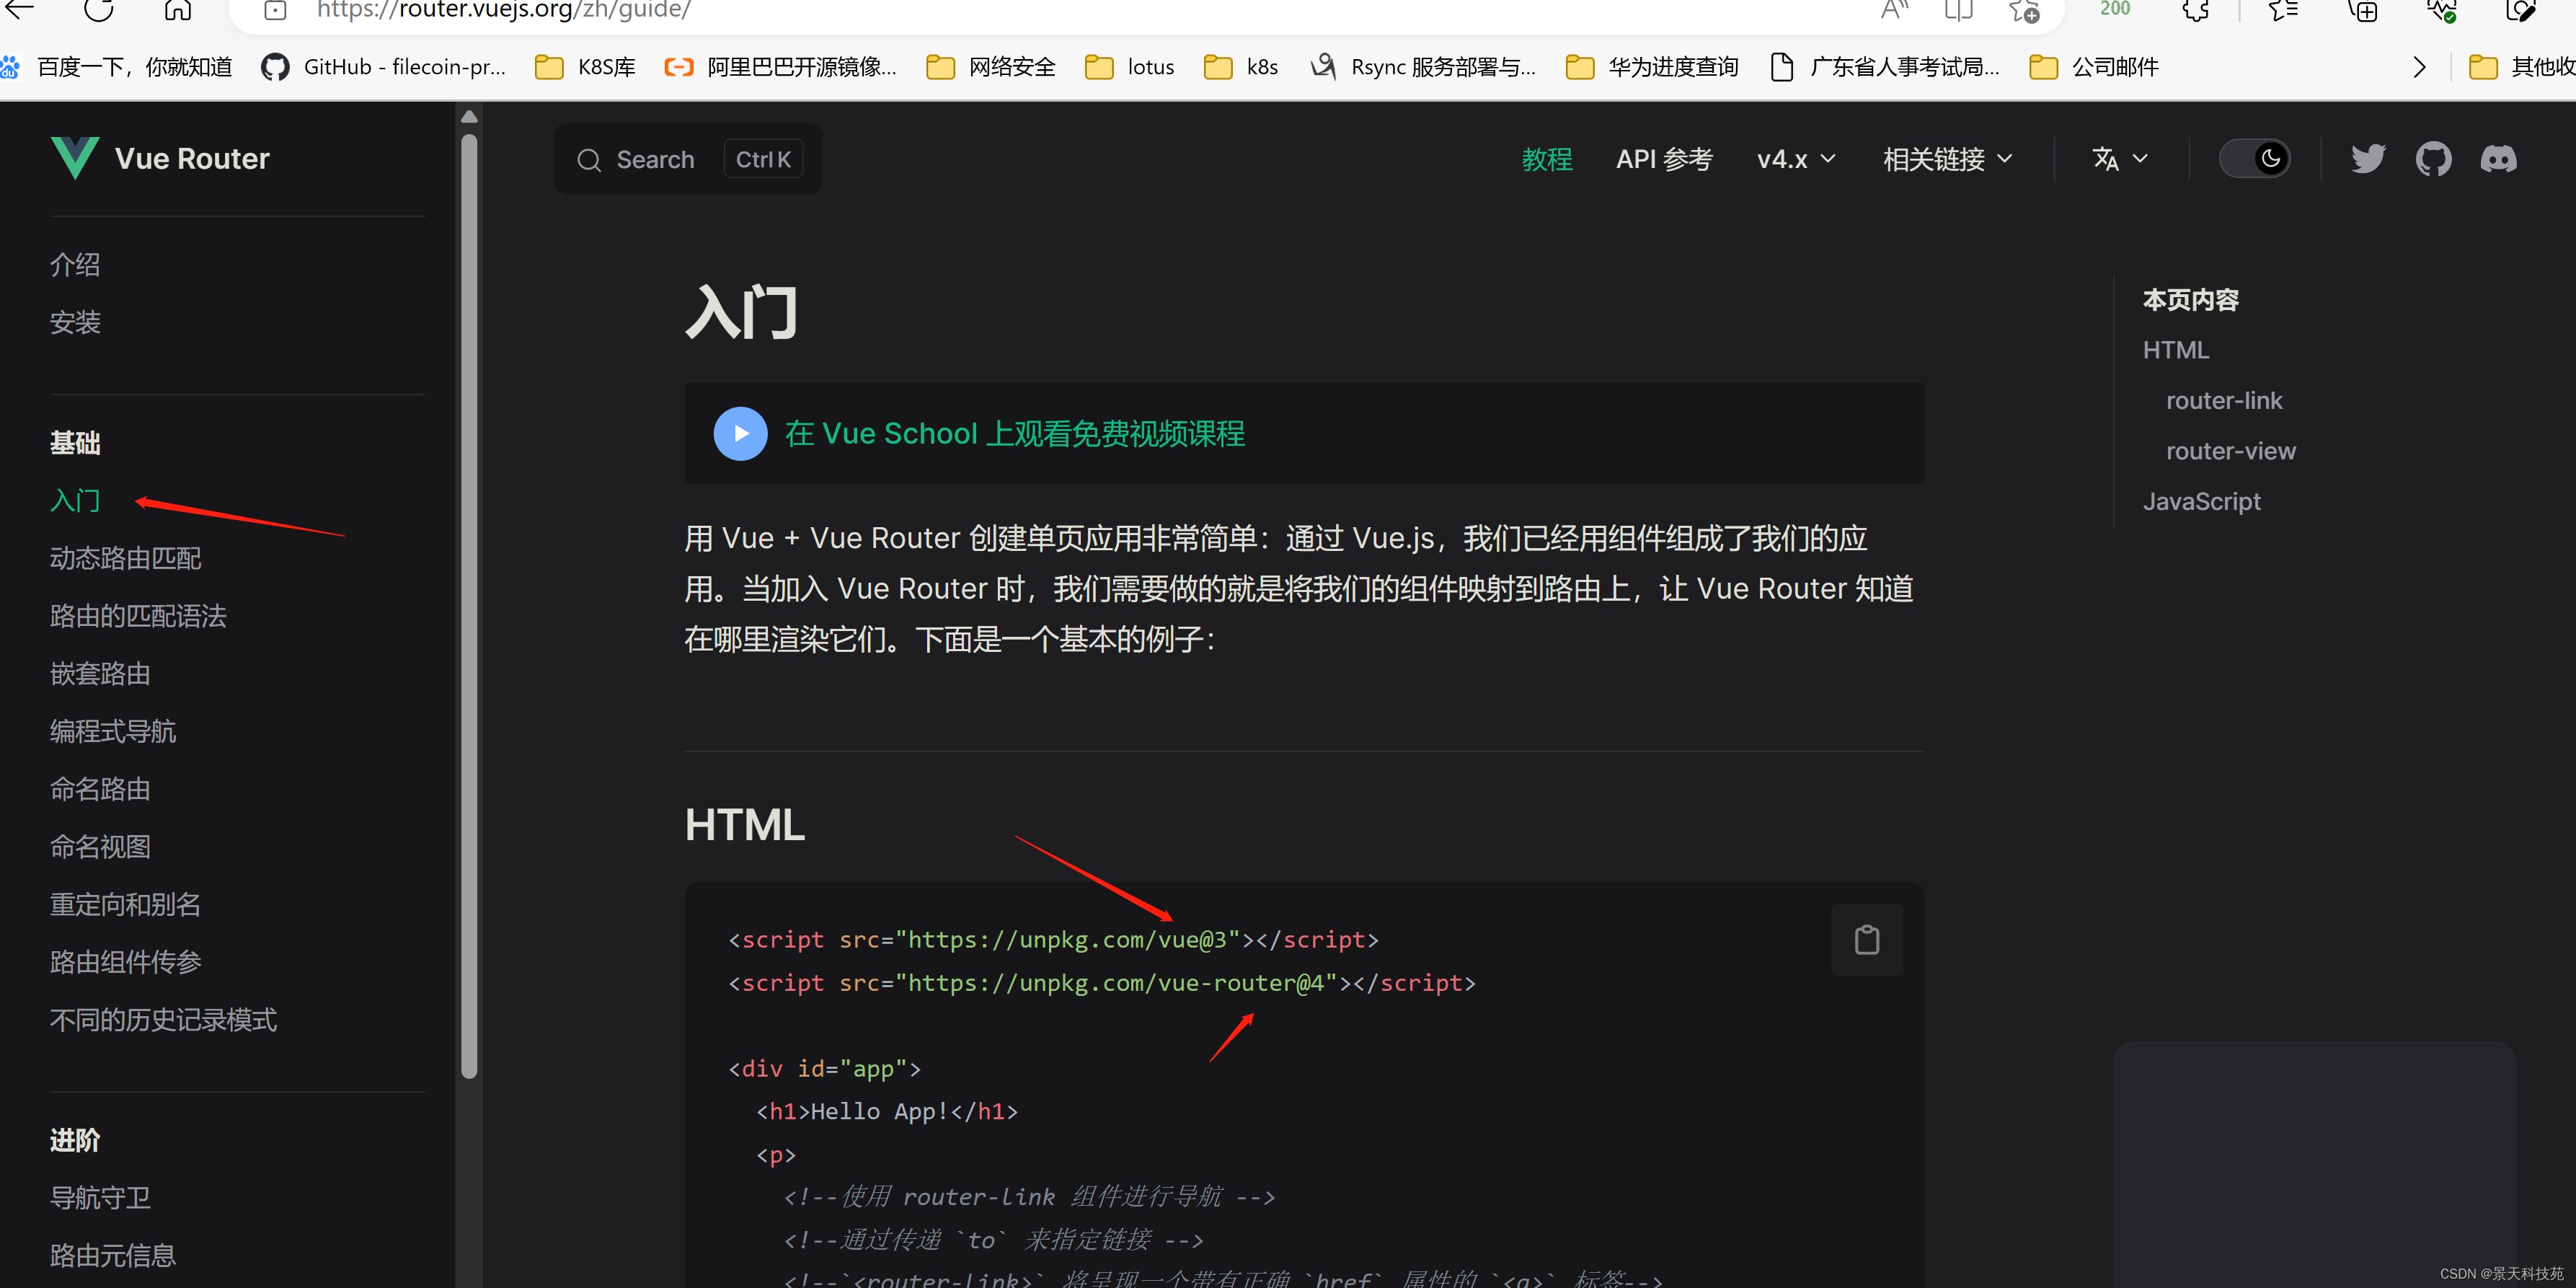Open 重定向和别名 sidebar item
This screenshot has width=2576, height=1288.
click(126, 904)
